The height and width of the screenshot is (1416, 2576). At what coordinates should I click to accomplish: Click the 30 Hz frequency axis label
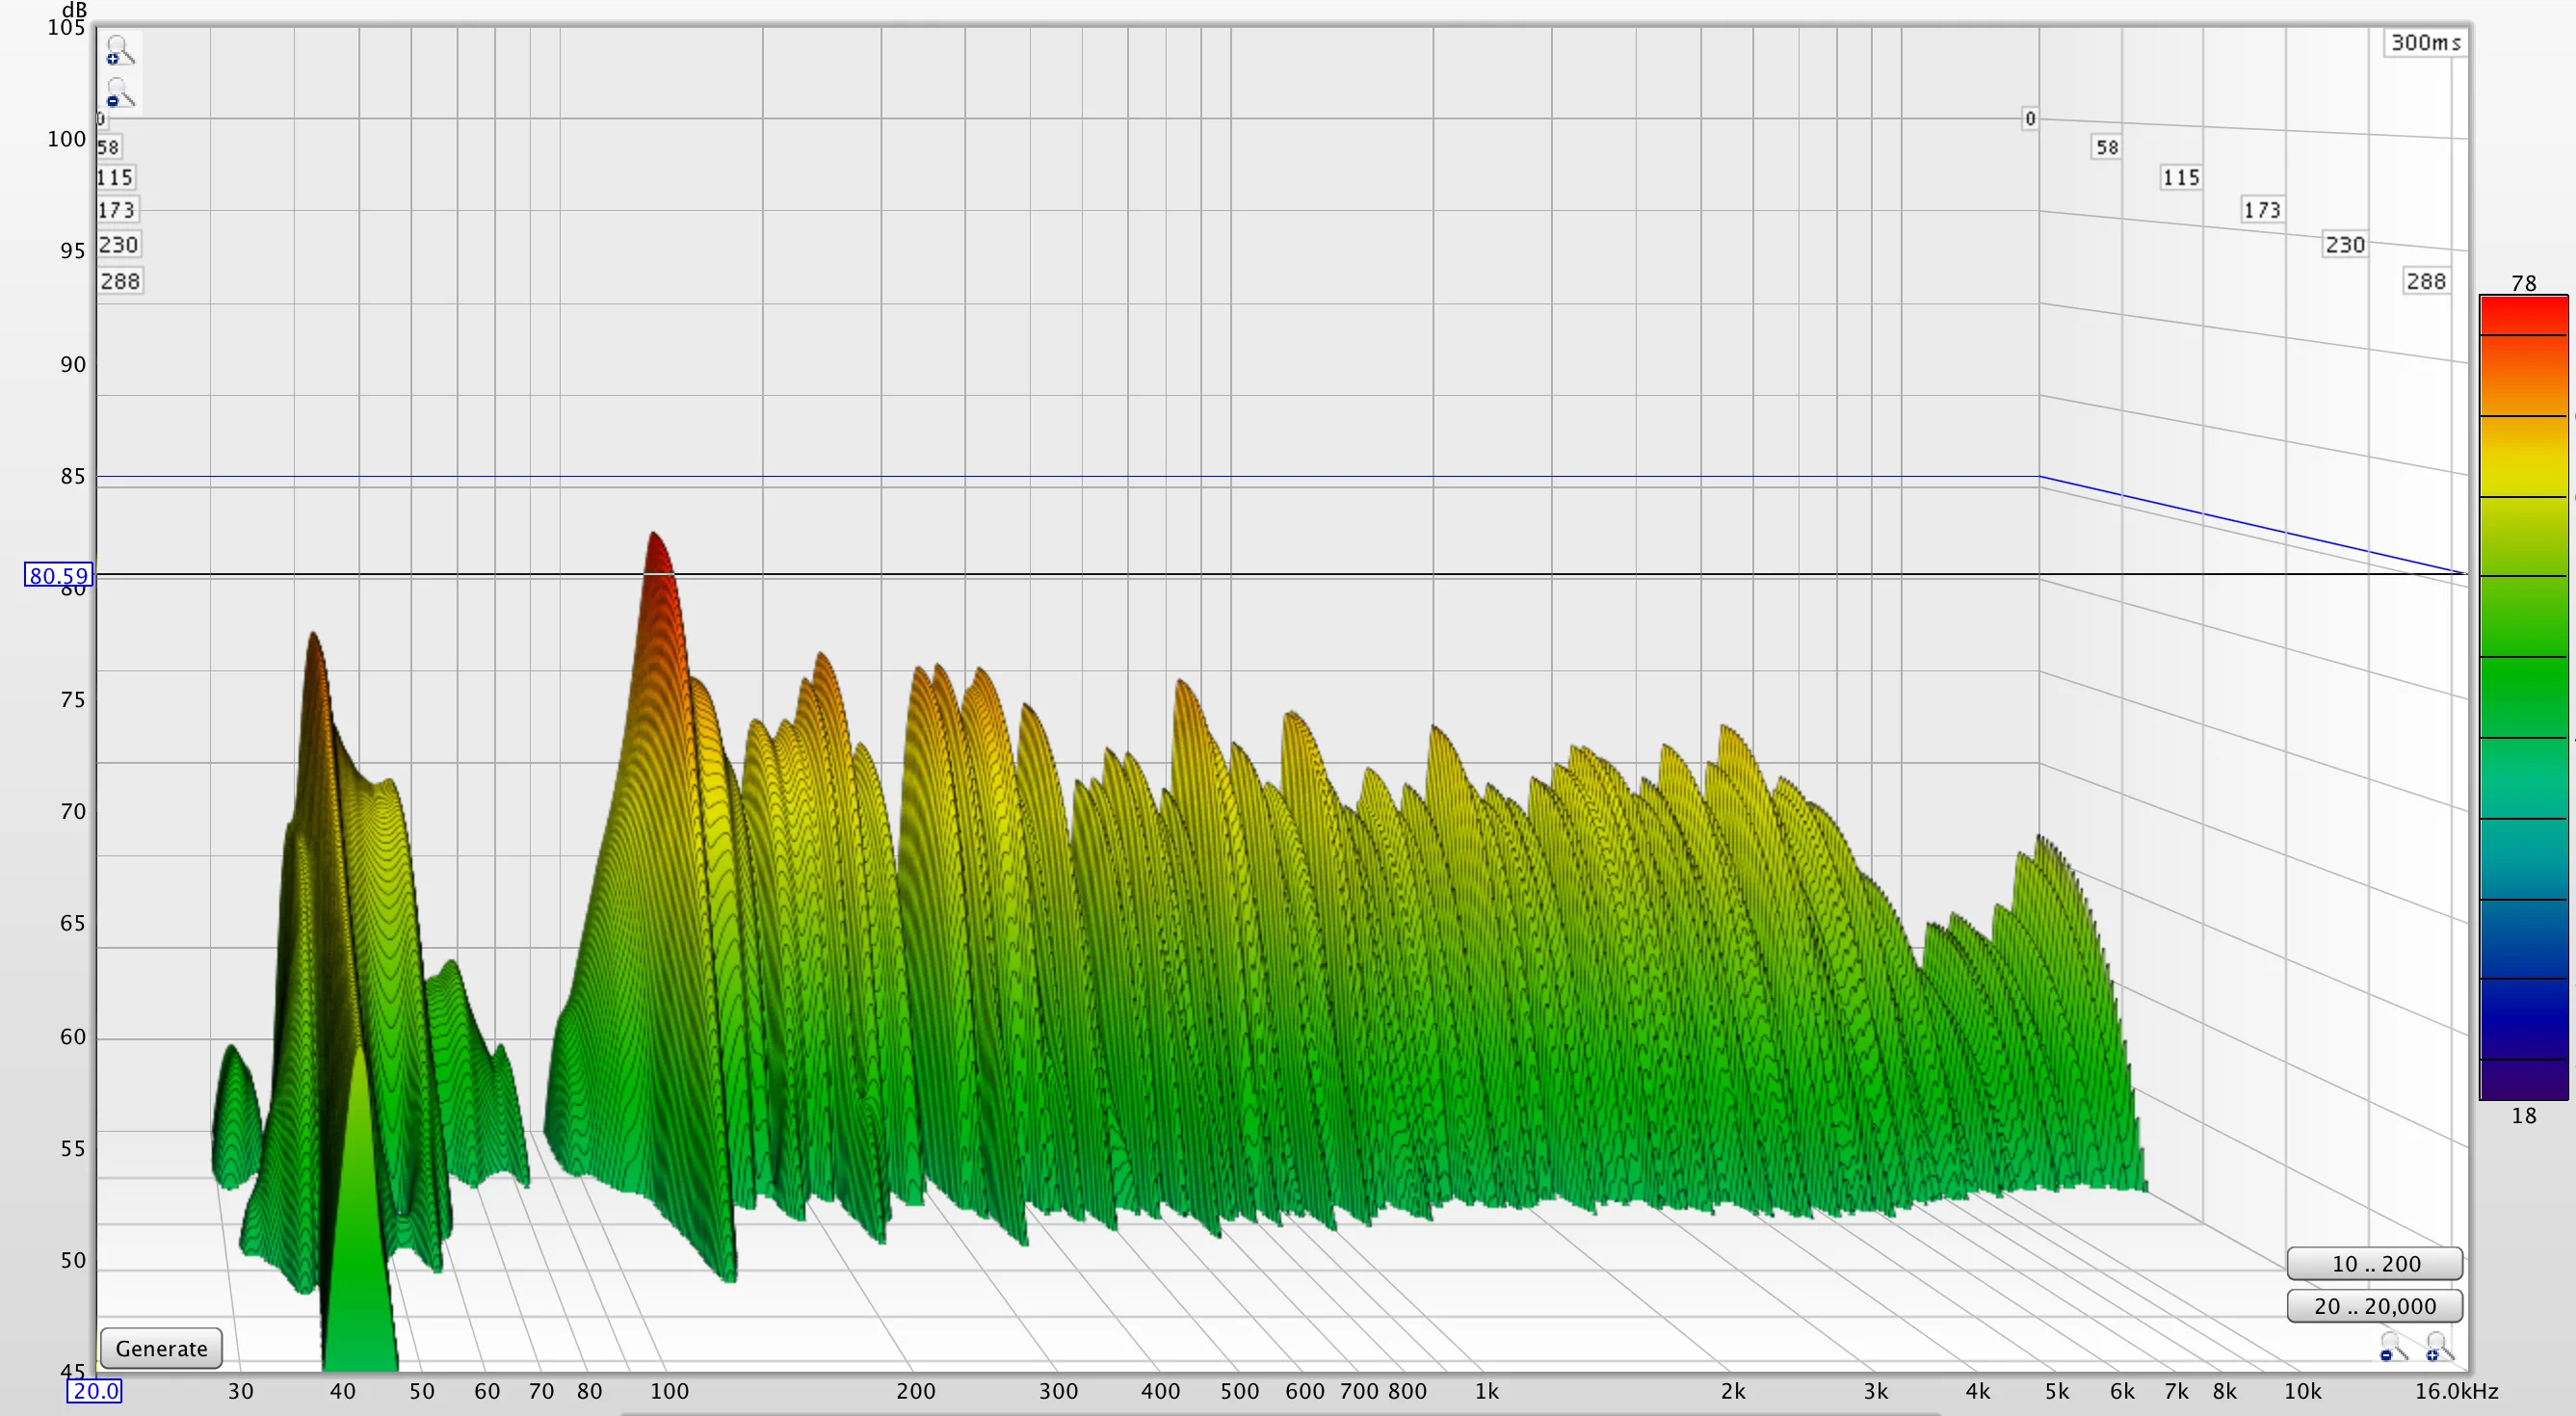[240, 1391]
